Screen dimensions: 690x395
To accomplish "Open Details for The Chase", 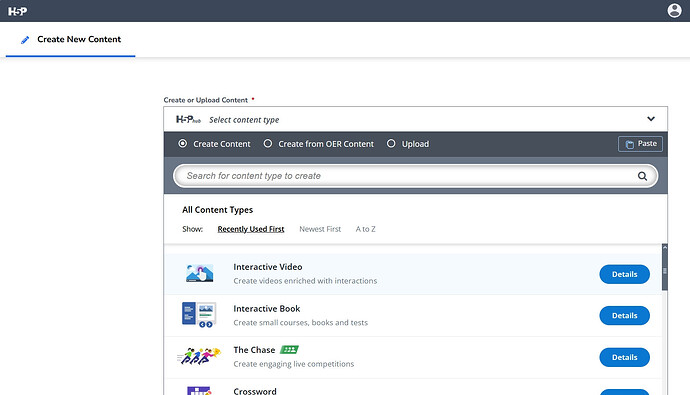I will [x=624, y=357].
